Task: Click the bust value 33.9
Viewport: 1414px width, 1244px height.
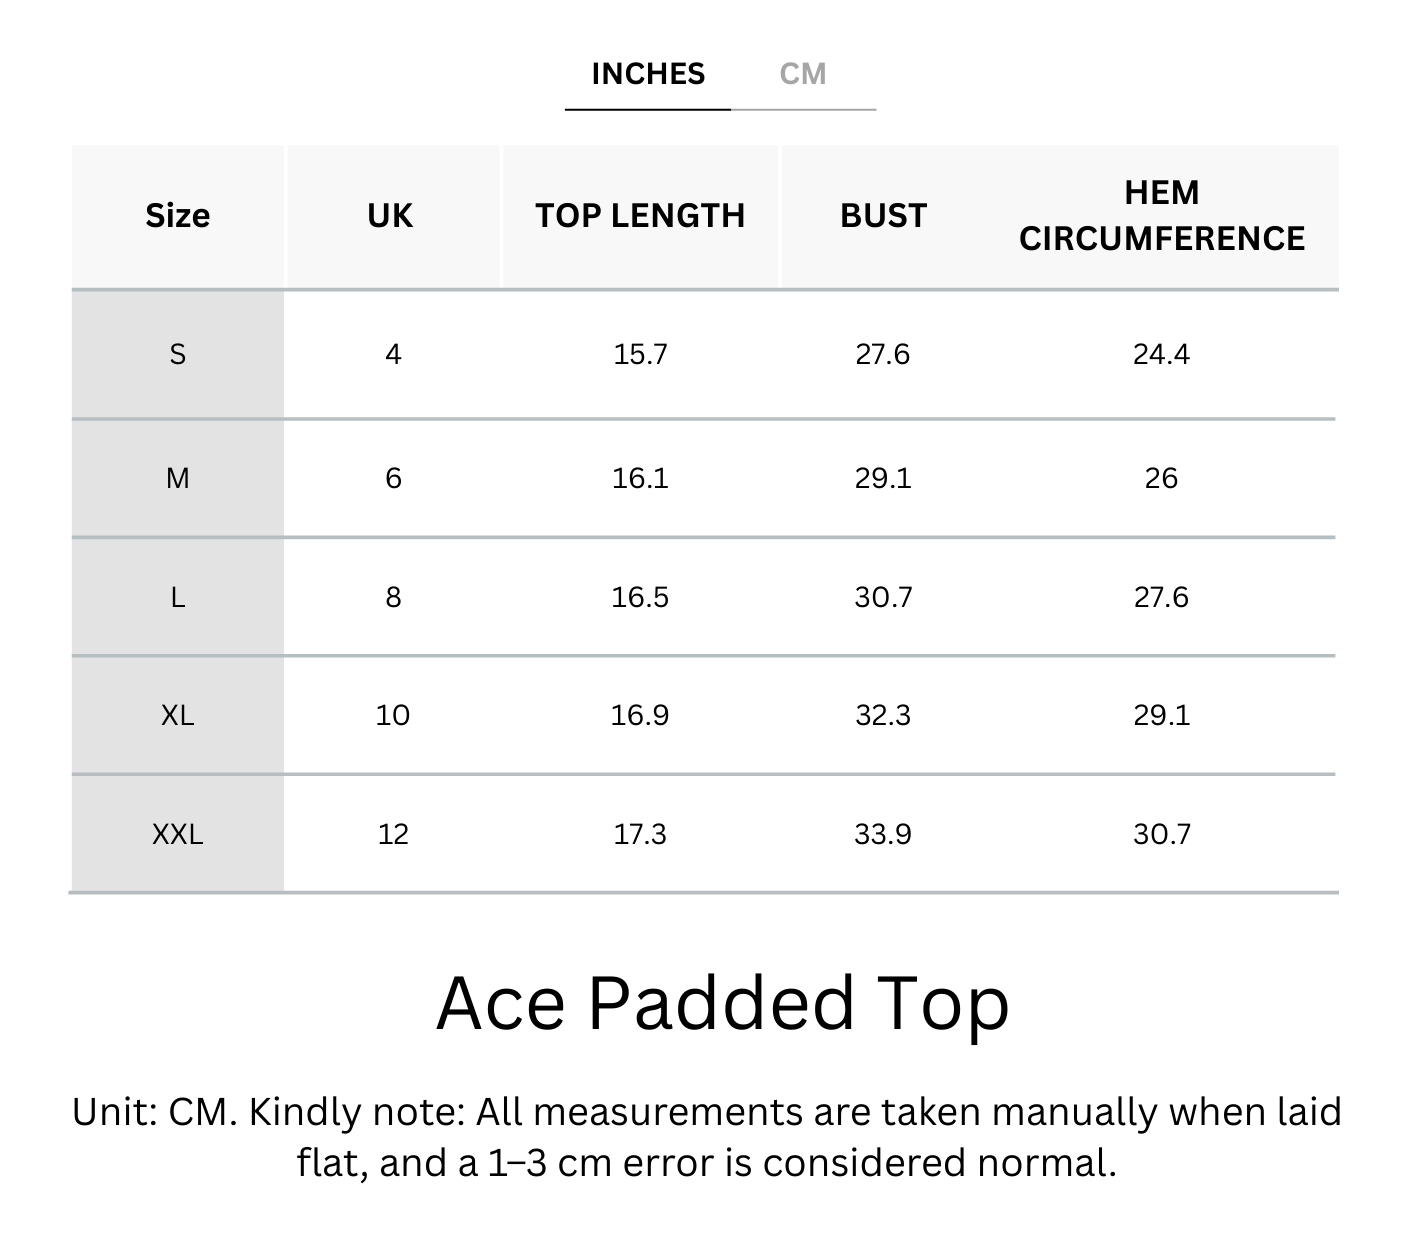Action: [883, 834]
